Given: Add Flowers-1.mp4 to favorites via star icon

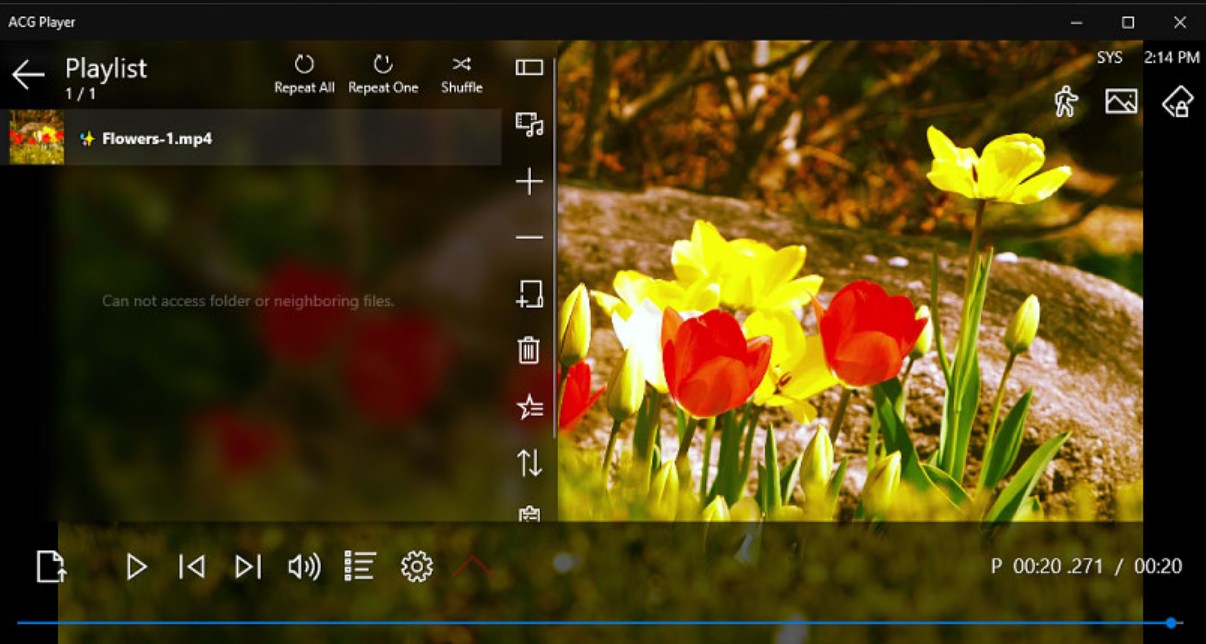Looking at the screenshot, I should [528, 407].
